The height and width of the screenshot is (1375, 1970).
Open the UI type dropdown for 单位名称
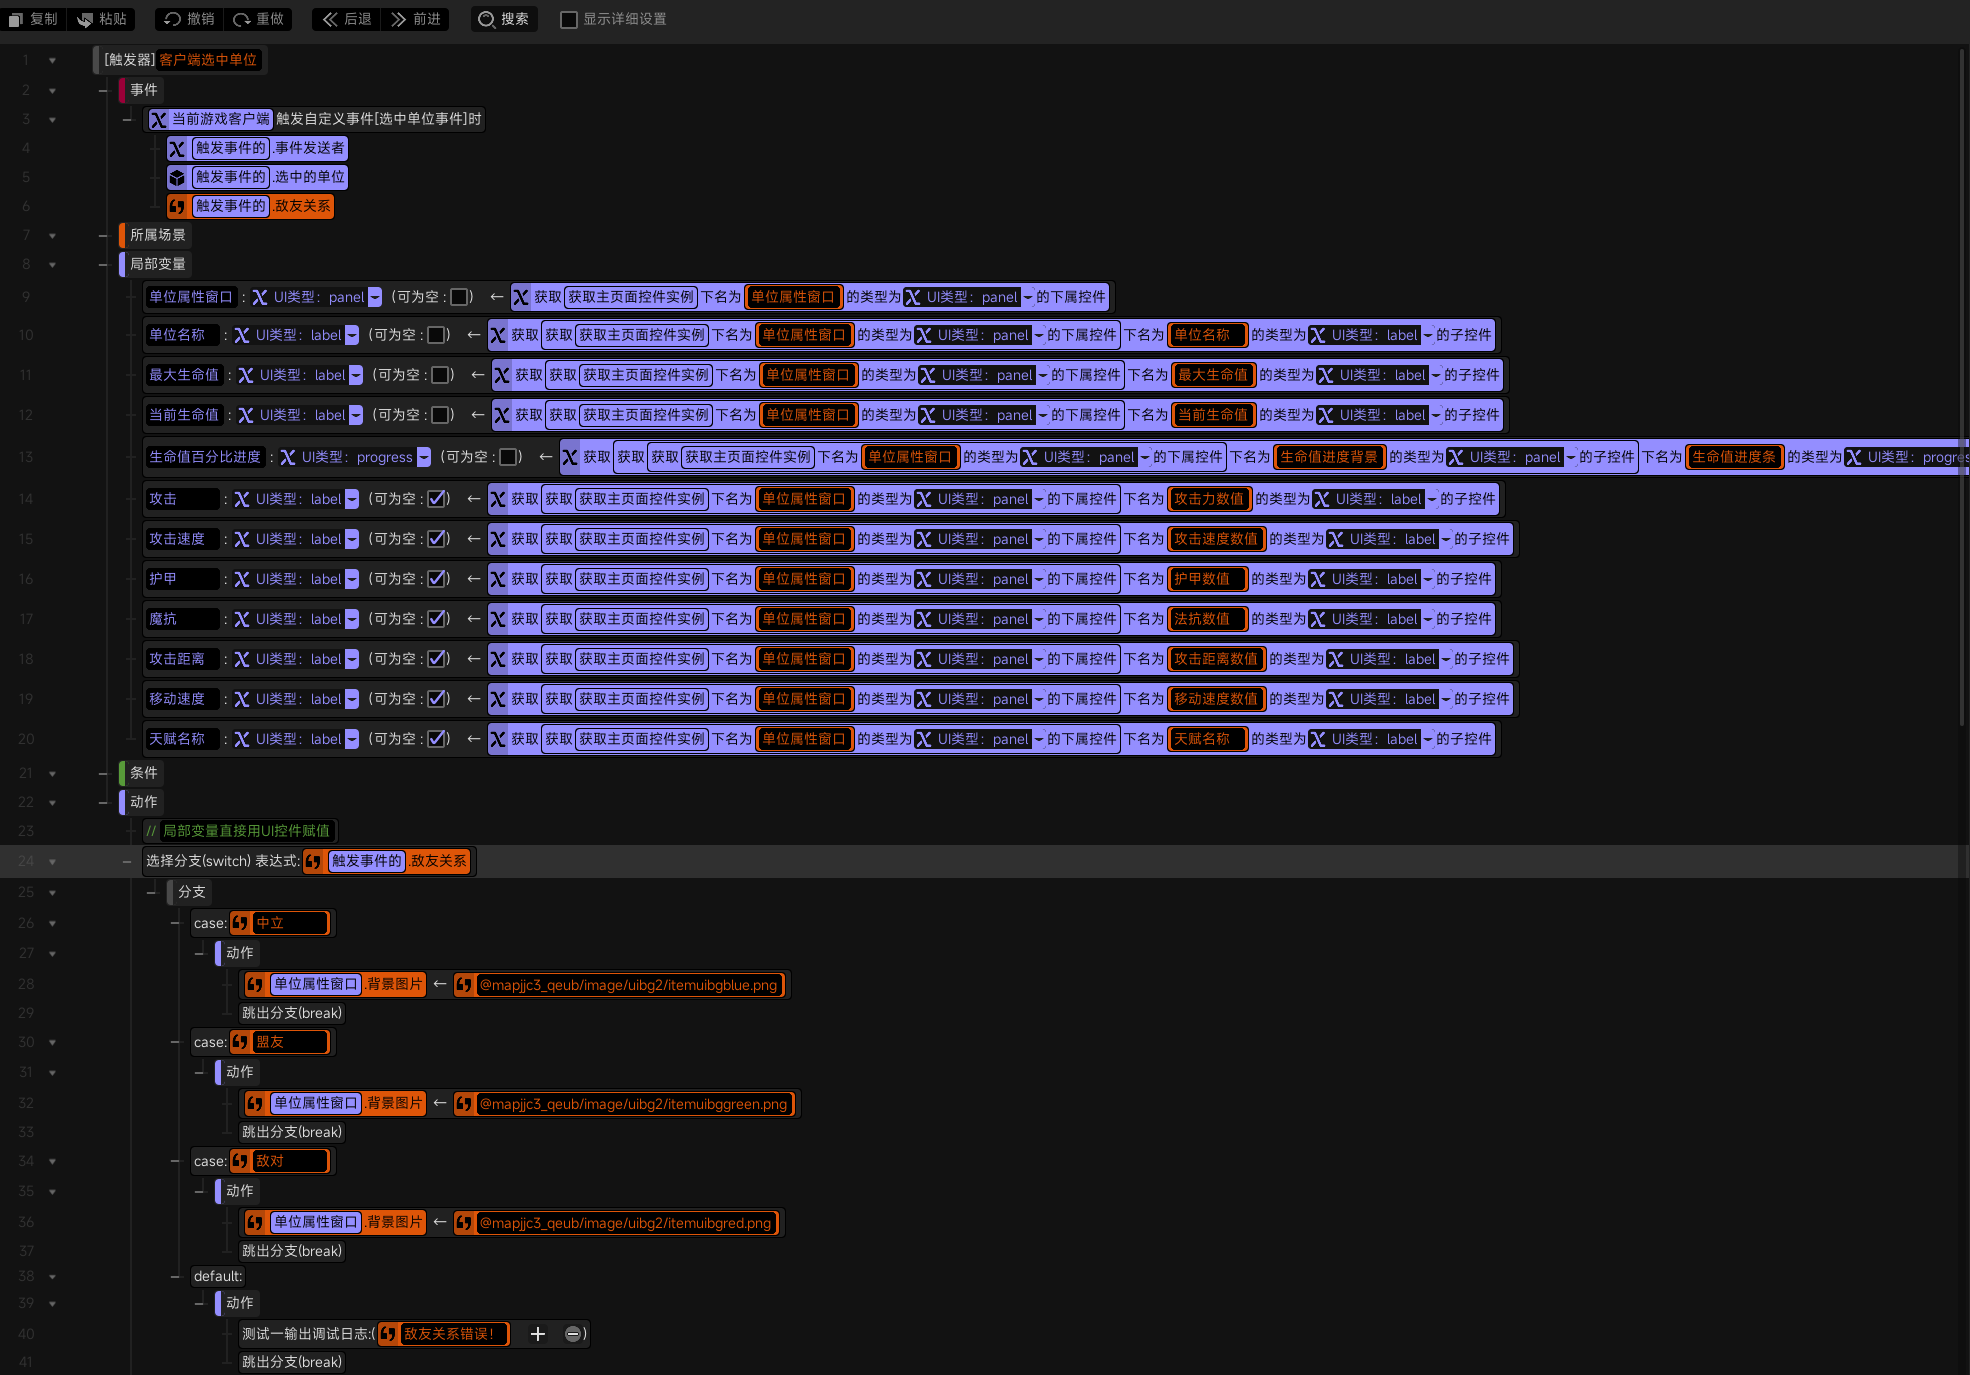tap(352, 335)
